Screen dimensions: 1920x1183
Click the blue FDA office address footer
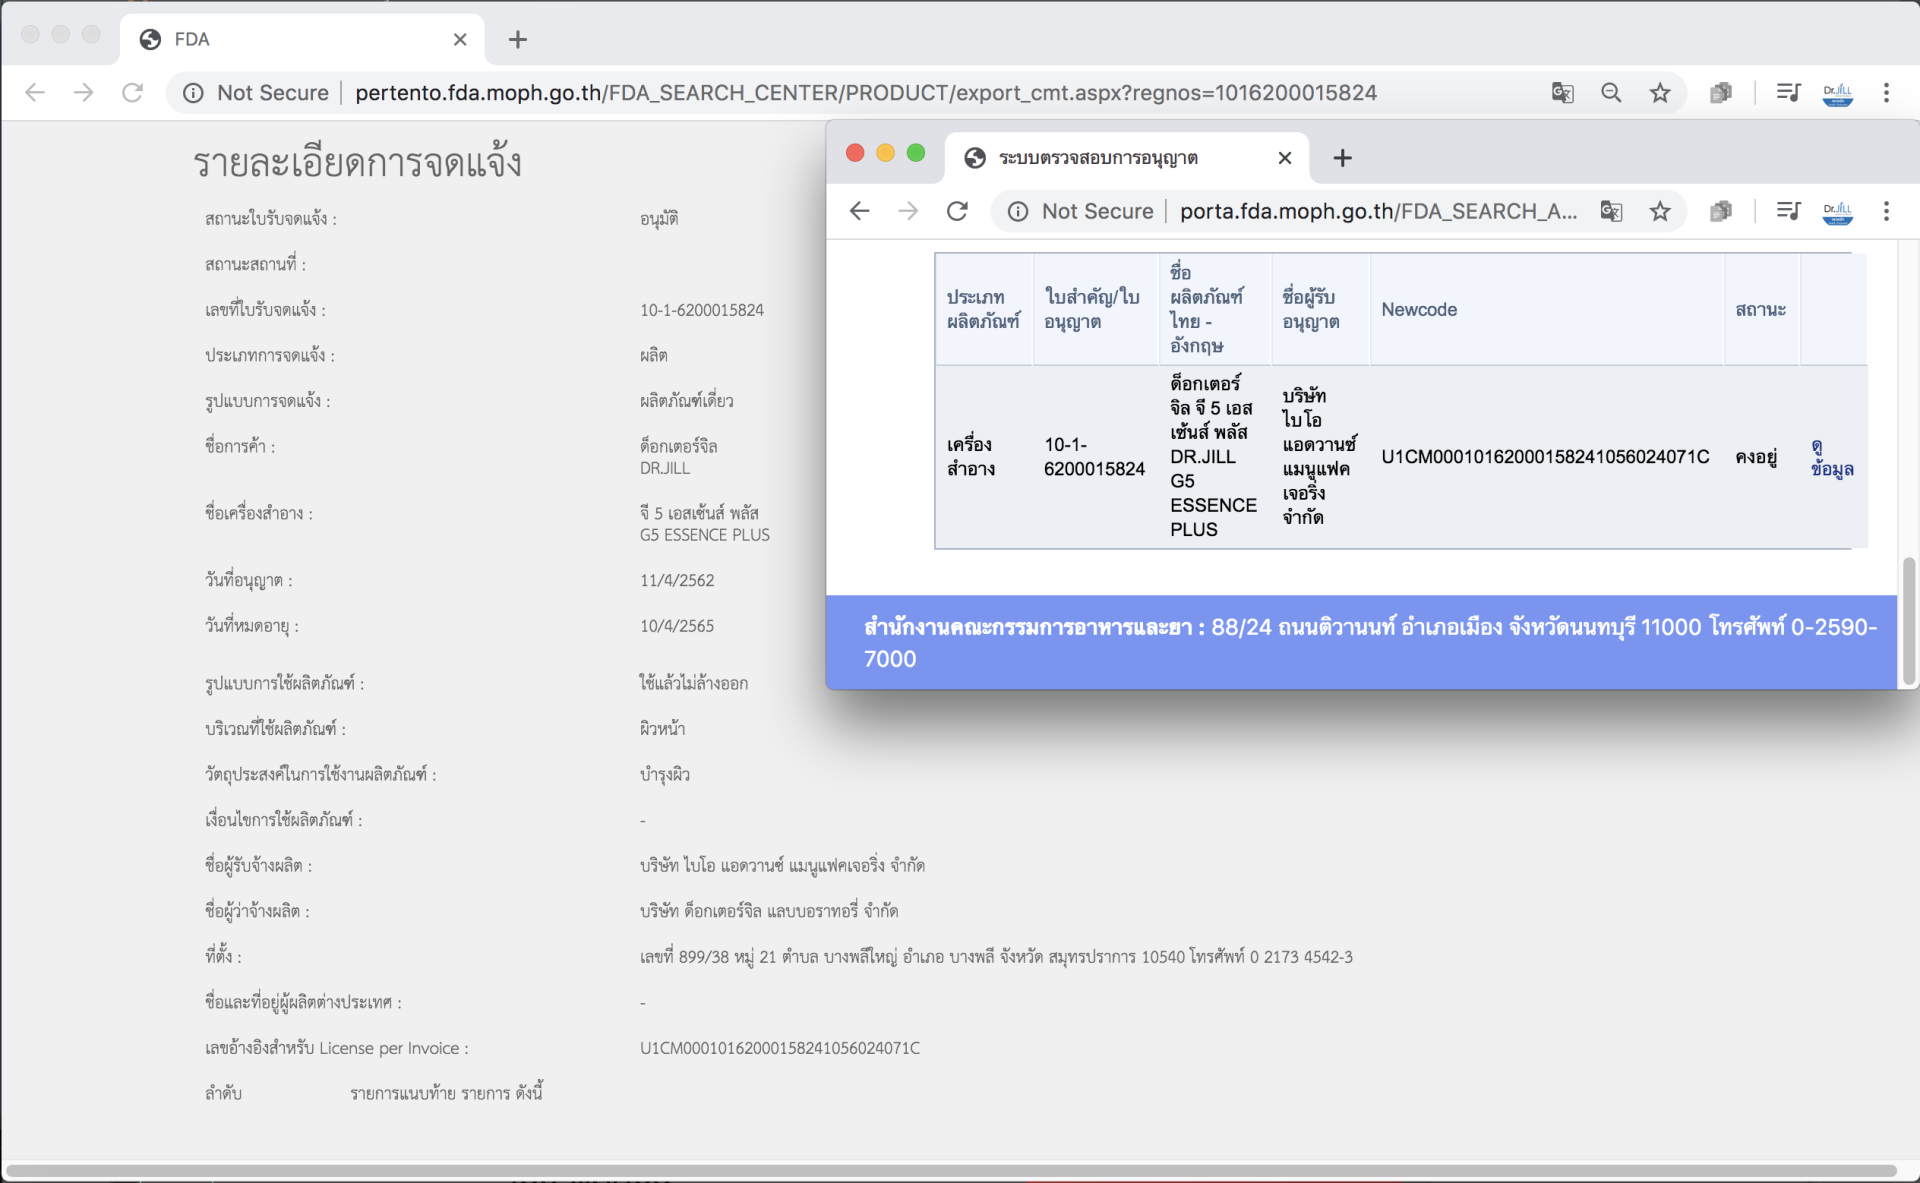coord(1361,642)
